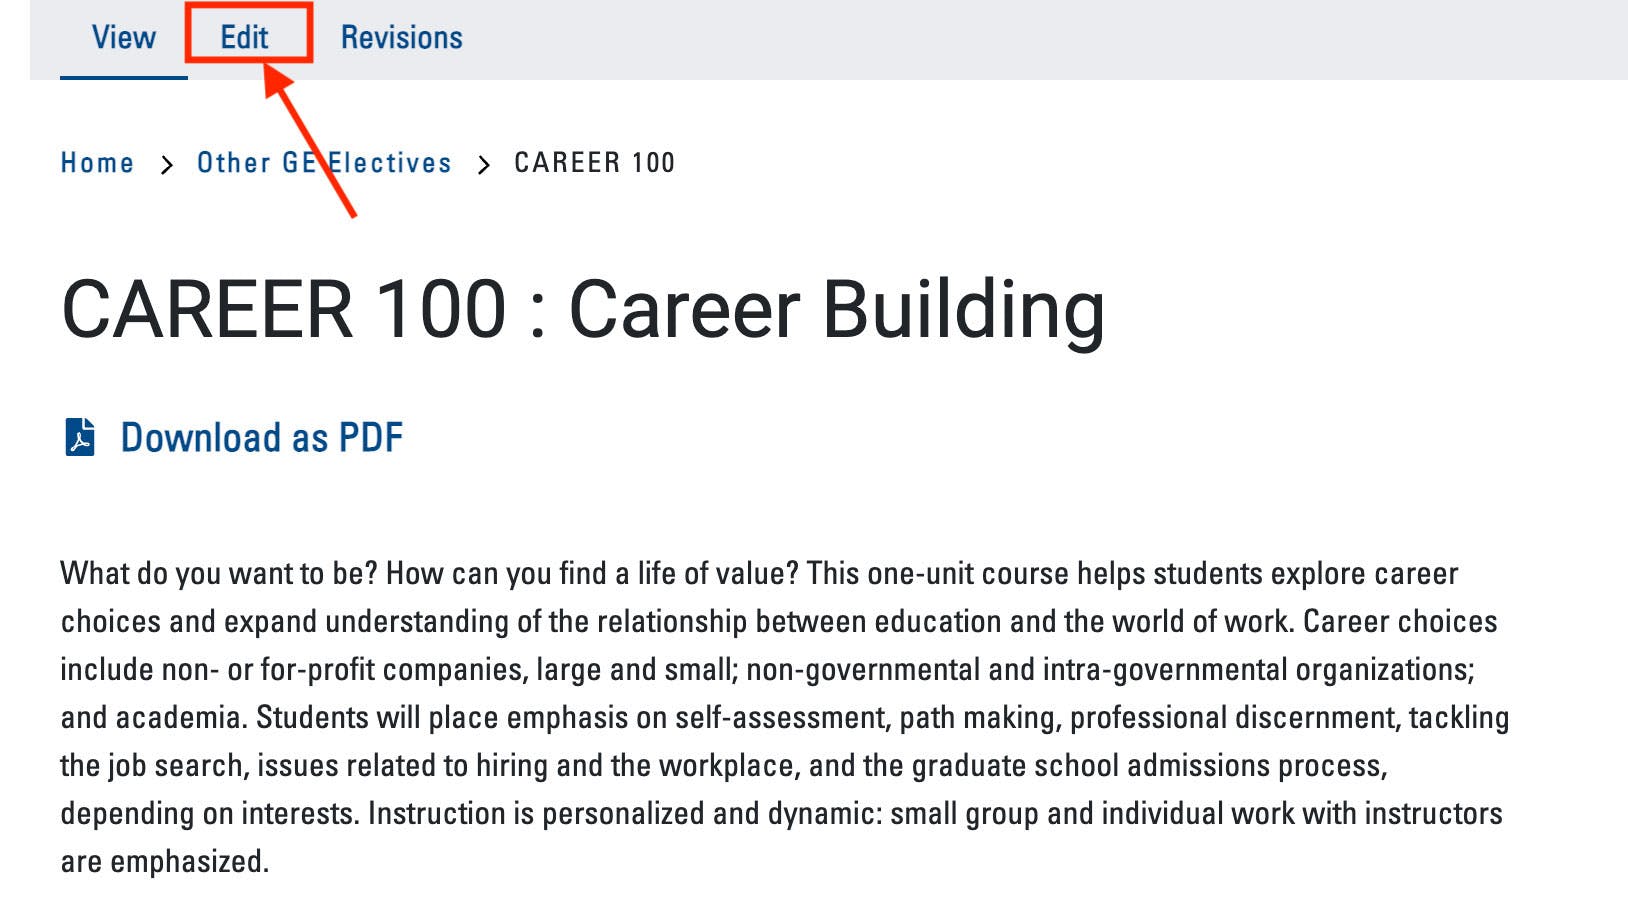
Task: Switch to the View tab
Action: [x=124, y=38]
